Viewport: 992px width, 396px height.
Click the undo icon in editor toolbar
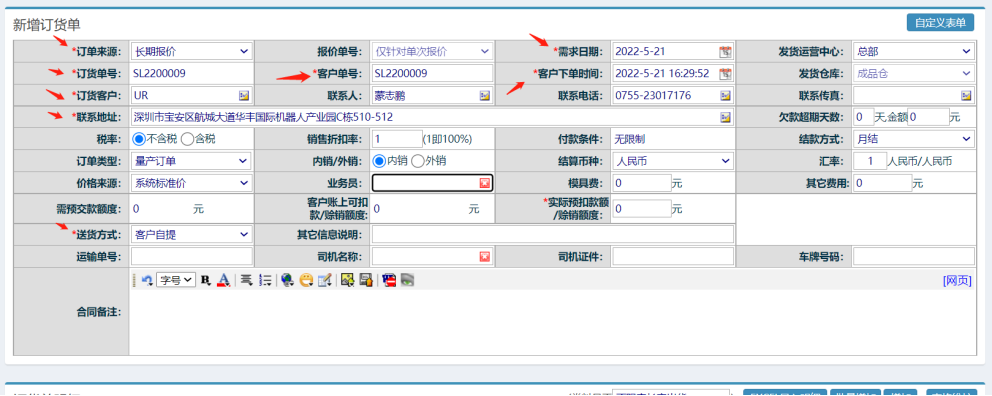147,280
